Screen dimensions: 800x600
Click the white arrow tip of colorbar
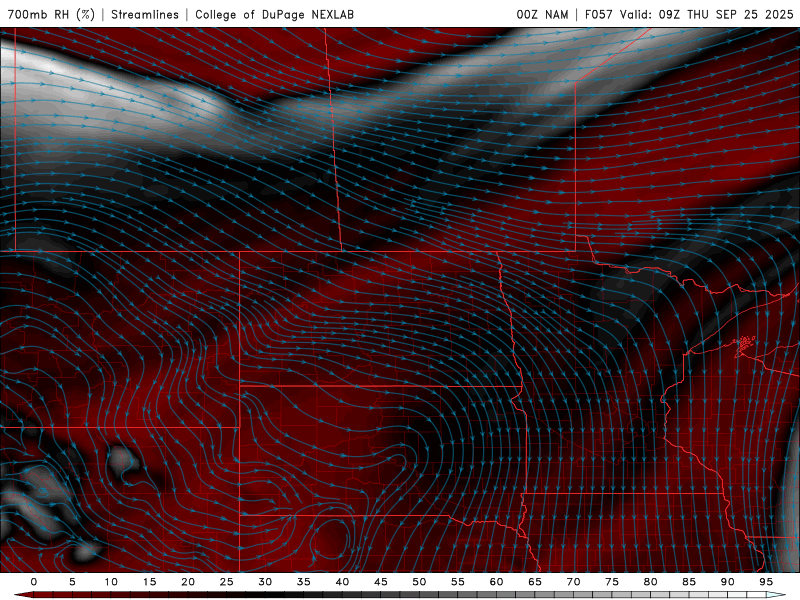776,595
